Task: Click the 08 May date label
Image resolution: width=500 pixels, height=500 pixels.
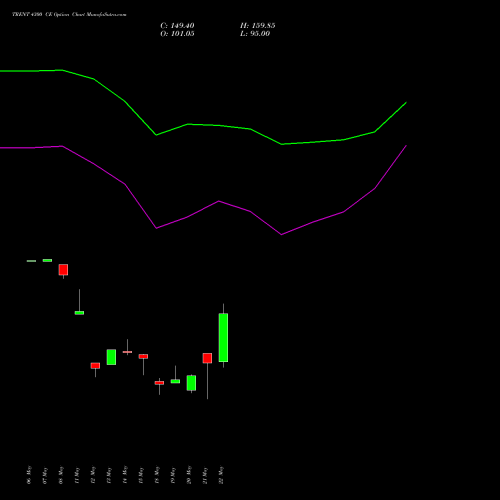Action: pos(61,475)
